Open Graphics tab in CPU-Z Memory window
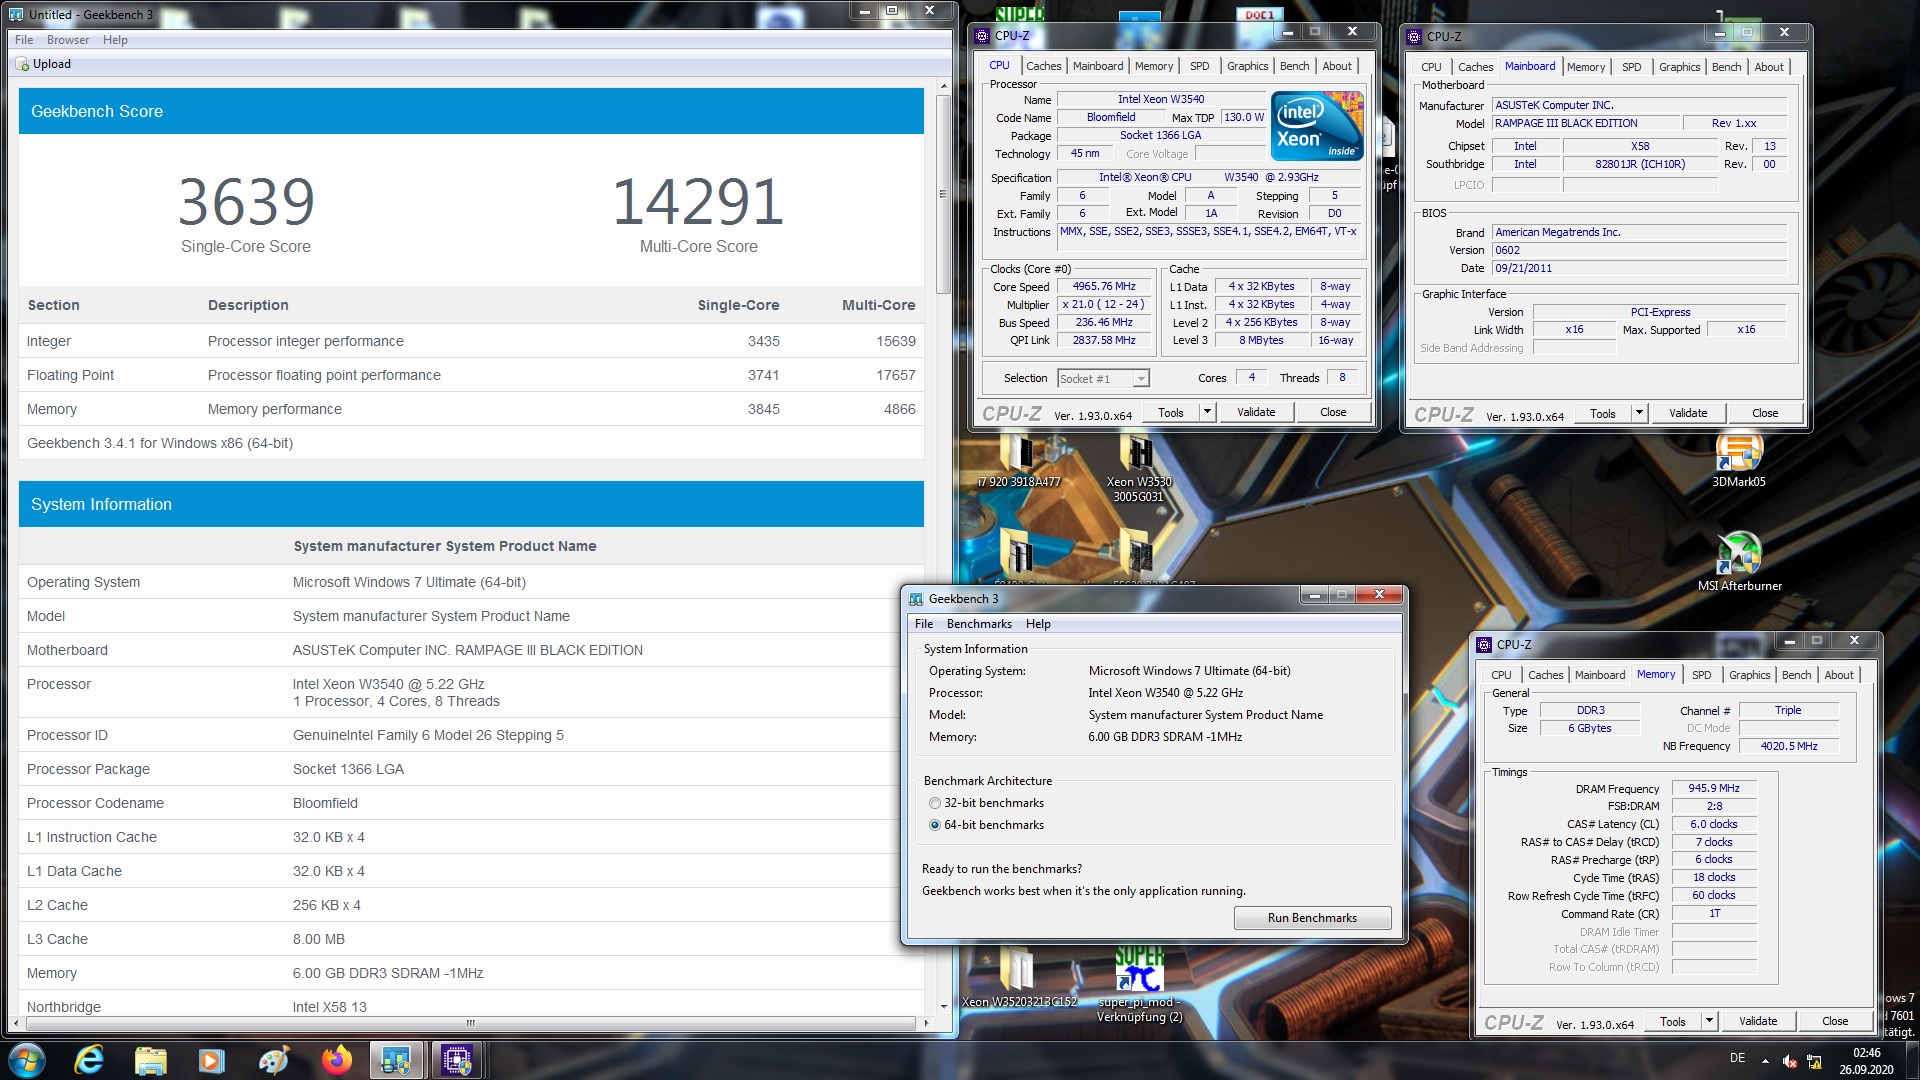This screenshot has height=1080, width=1920. click(x=1749, y=675)
